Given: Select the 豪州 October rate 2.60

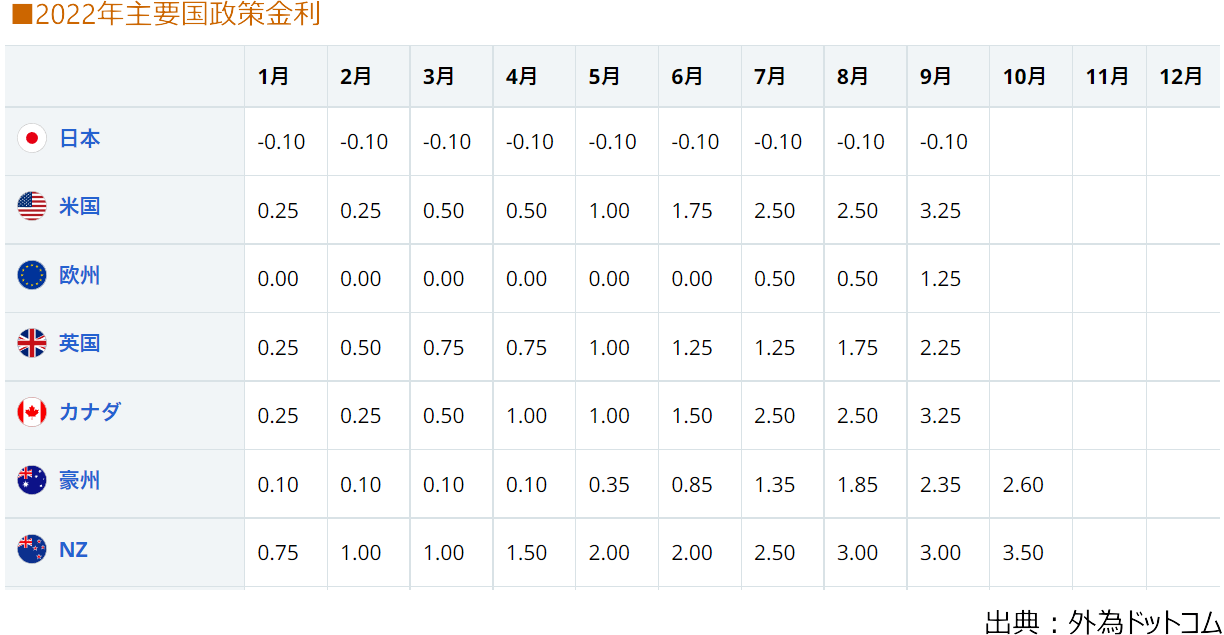Looking at the screenshot, I should (x=1023, y=485).
